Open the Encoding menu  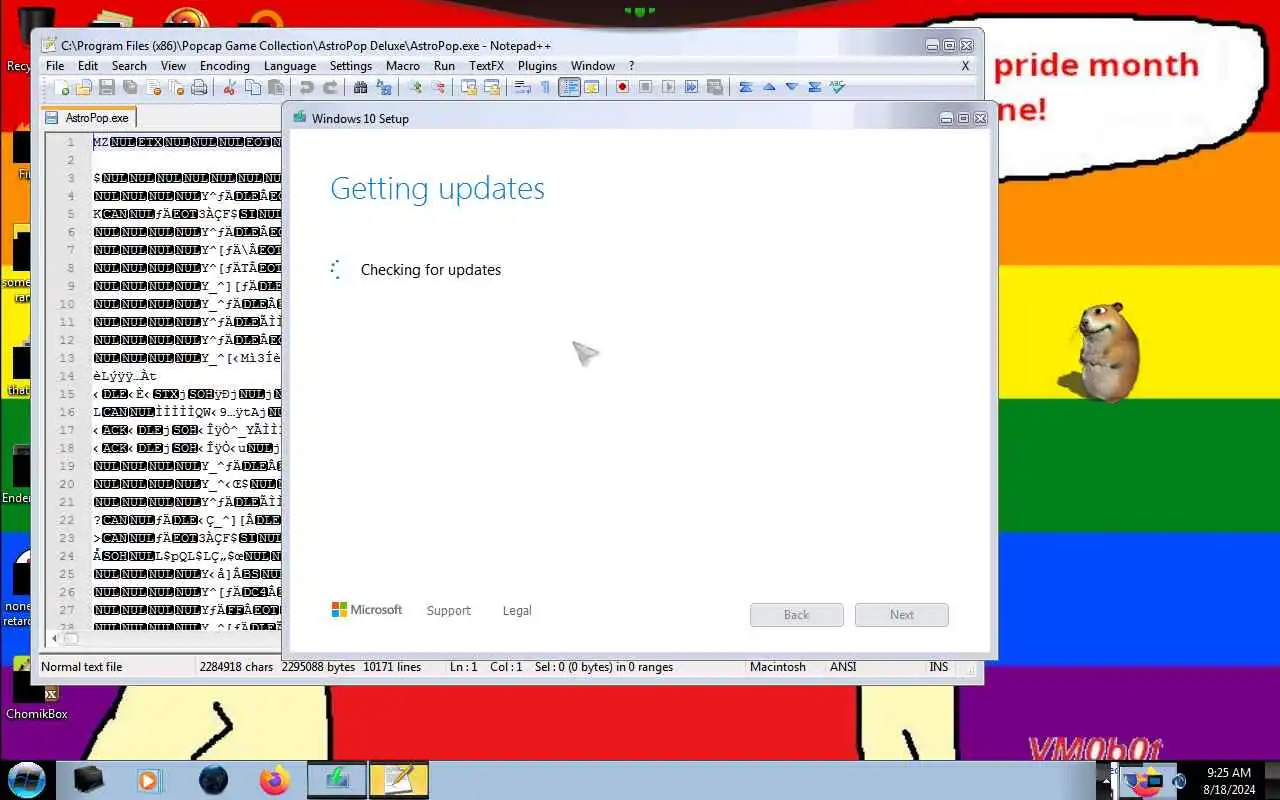tap(225, 66)
